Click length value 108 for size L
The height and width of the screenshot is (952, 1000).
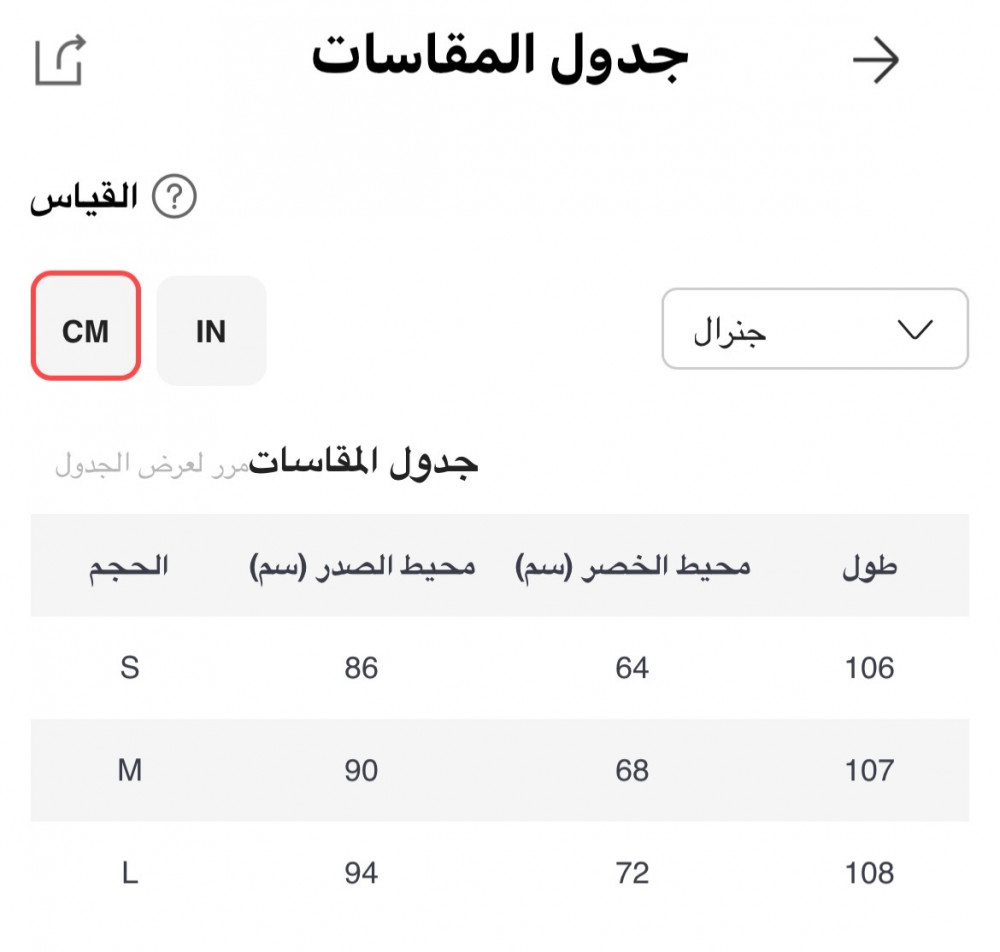pos(869,873)
